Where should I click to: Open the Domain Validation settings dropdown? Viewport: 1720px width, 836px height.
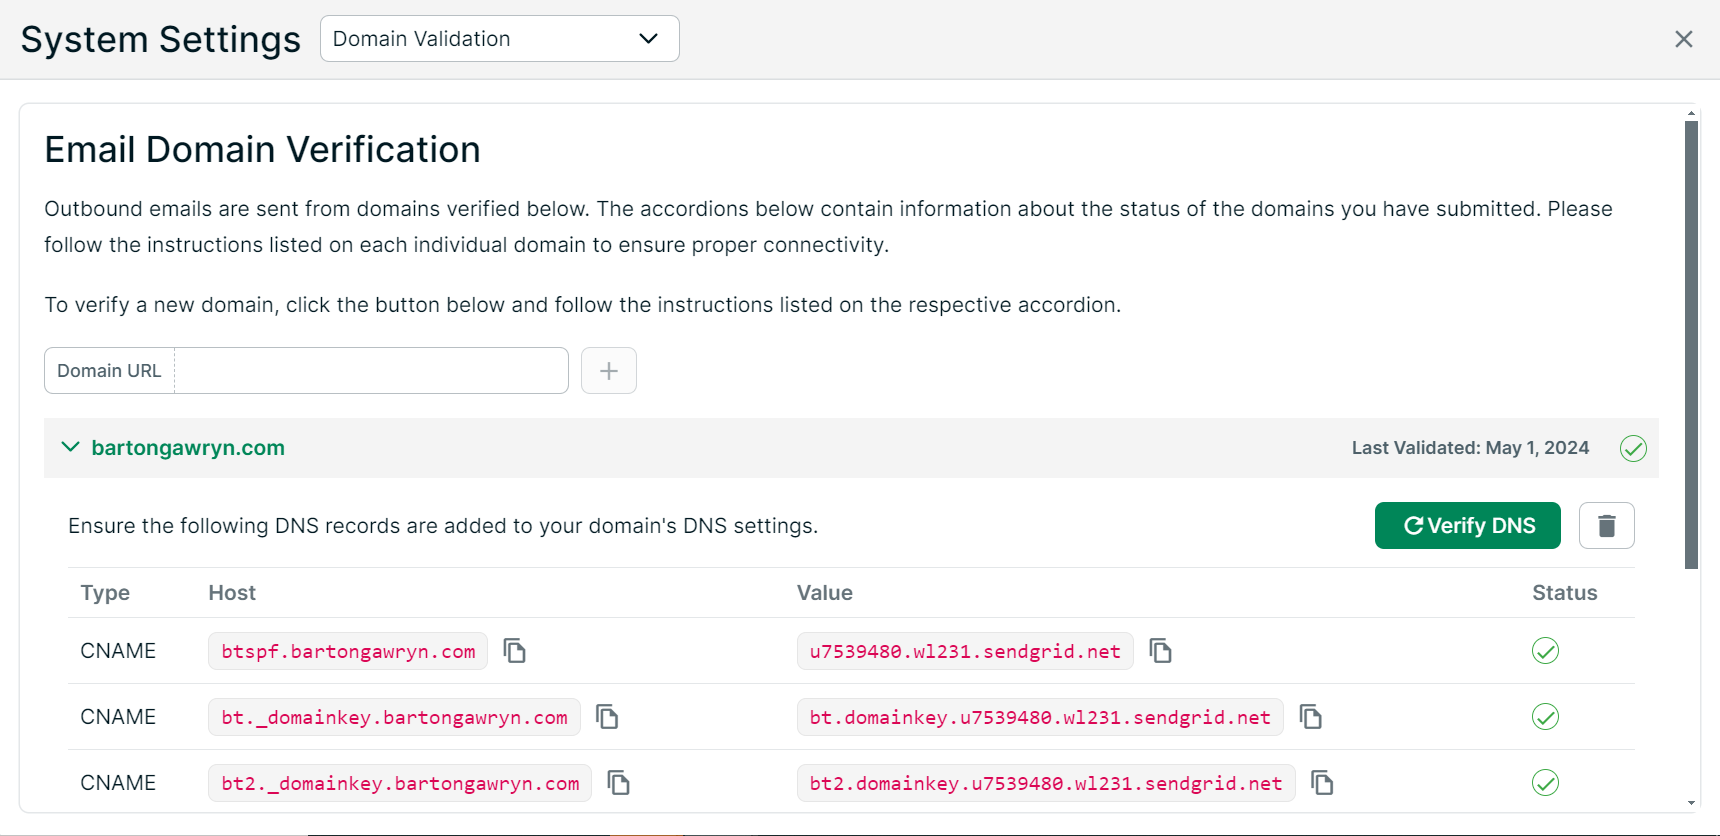tap(499, 39)
